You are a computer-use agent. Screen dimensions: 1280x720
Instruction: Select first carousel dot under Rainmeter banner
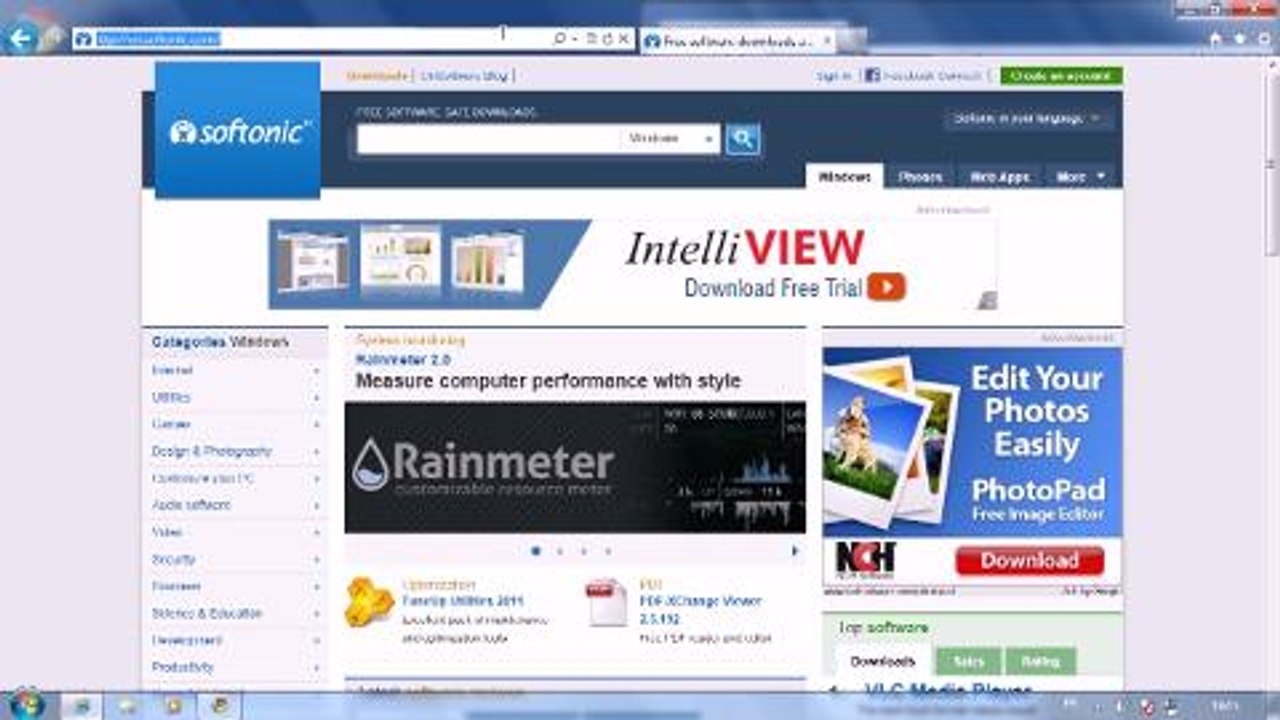[x=536, y=550]
